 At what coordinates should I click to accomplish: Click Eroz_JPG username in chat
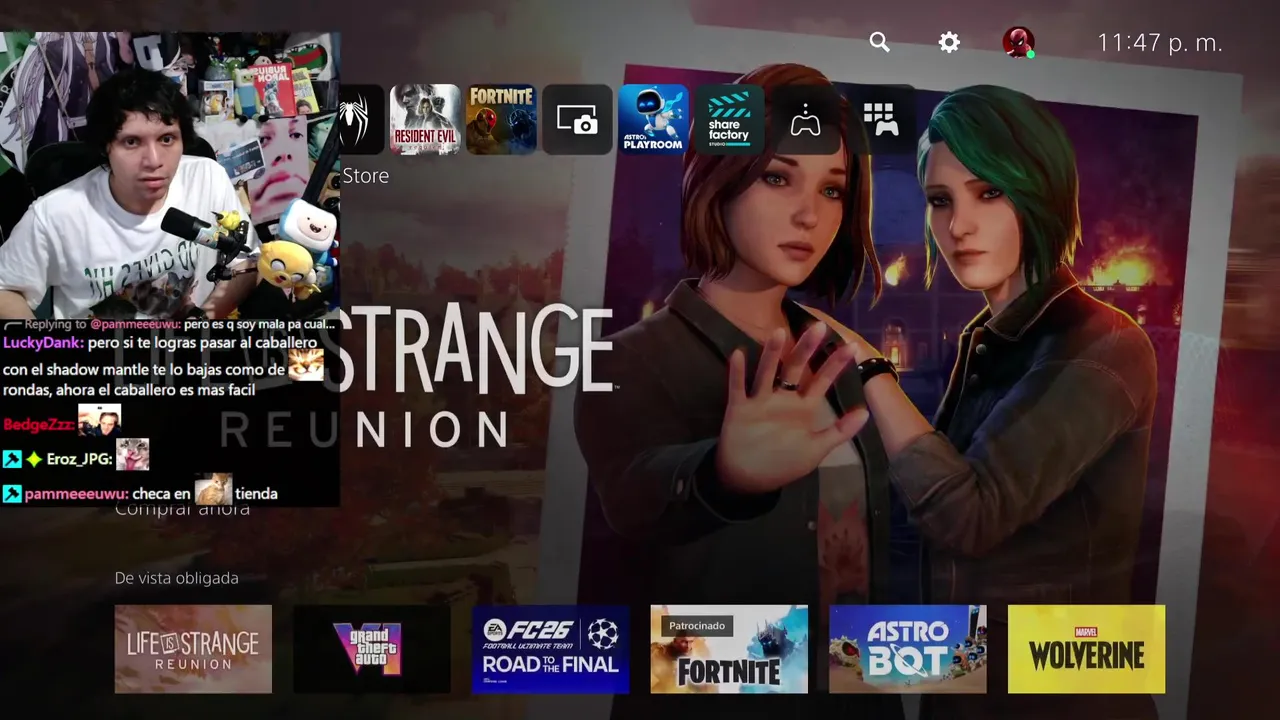point(78,459)
